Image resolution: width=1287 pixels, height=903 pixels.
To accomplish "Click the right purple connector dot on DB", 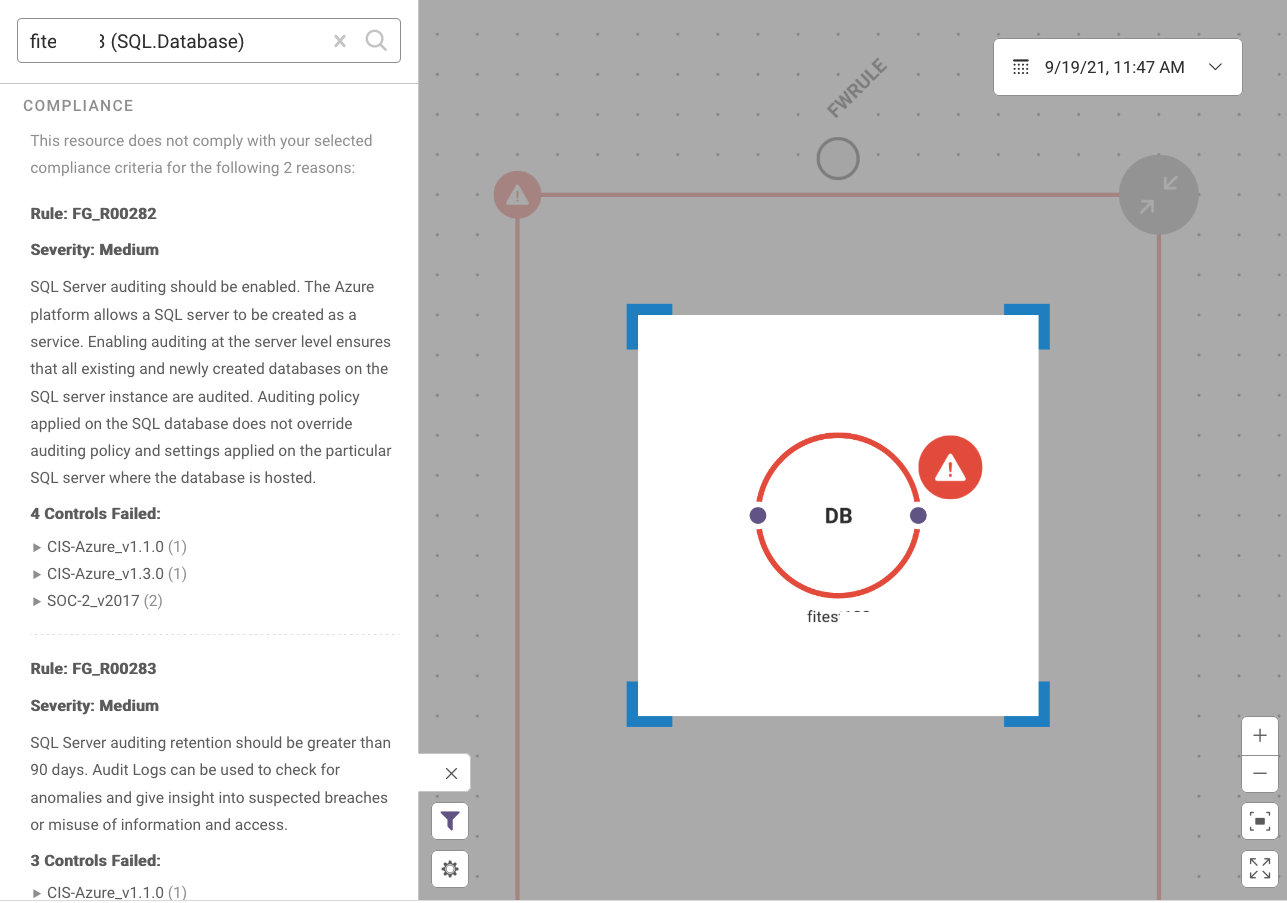I will (x=918, y=515).
